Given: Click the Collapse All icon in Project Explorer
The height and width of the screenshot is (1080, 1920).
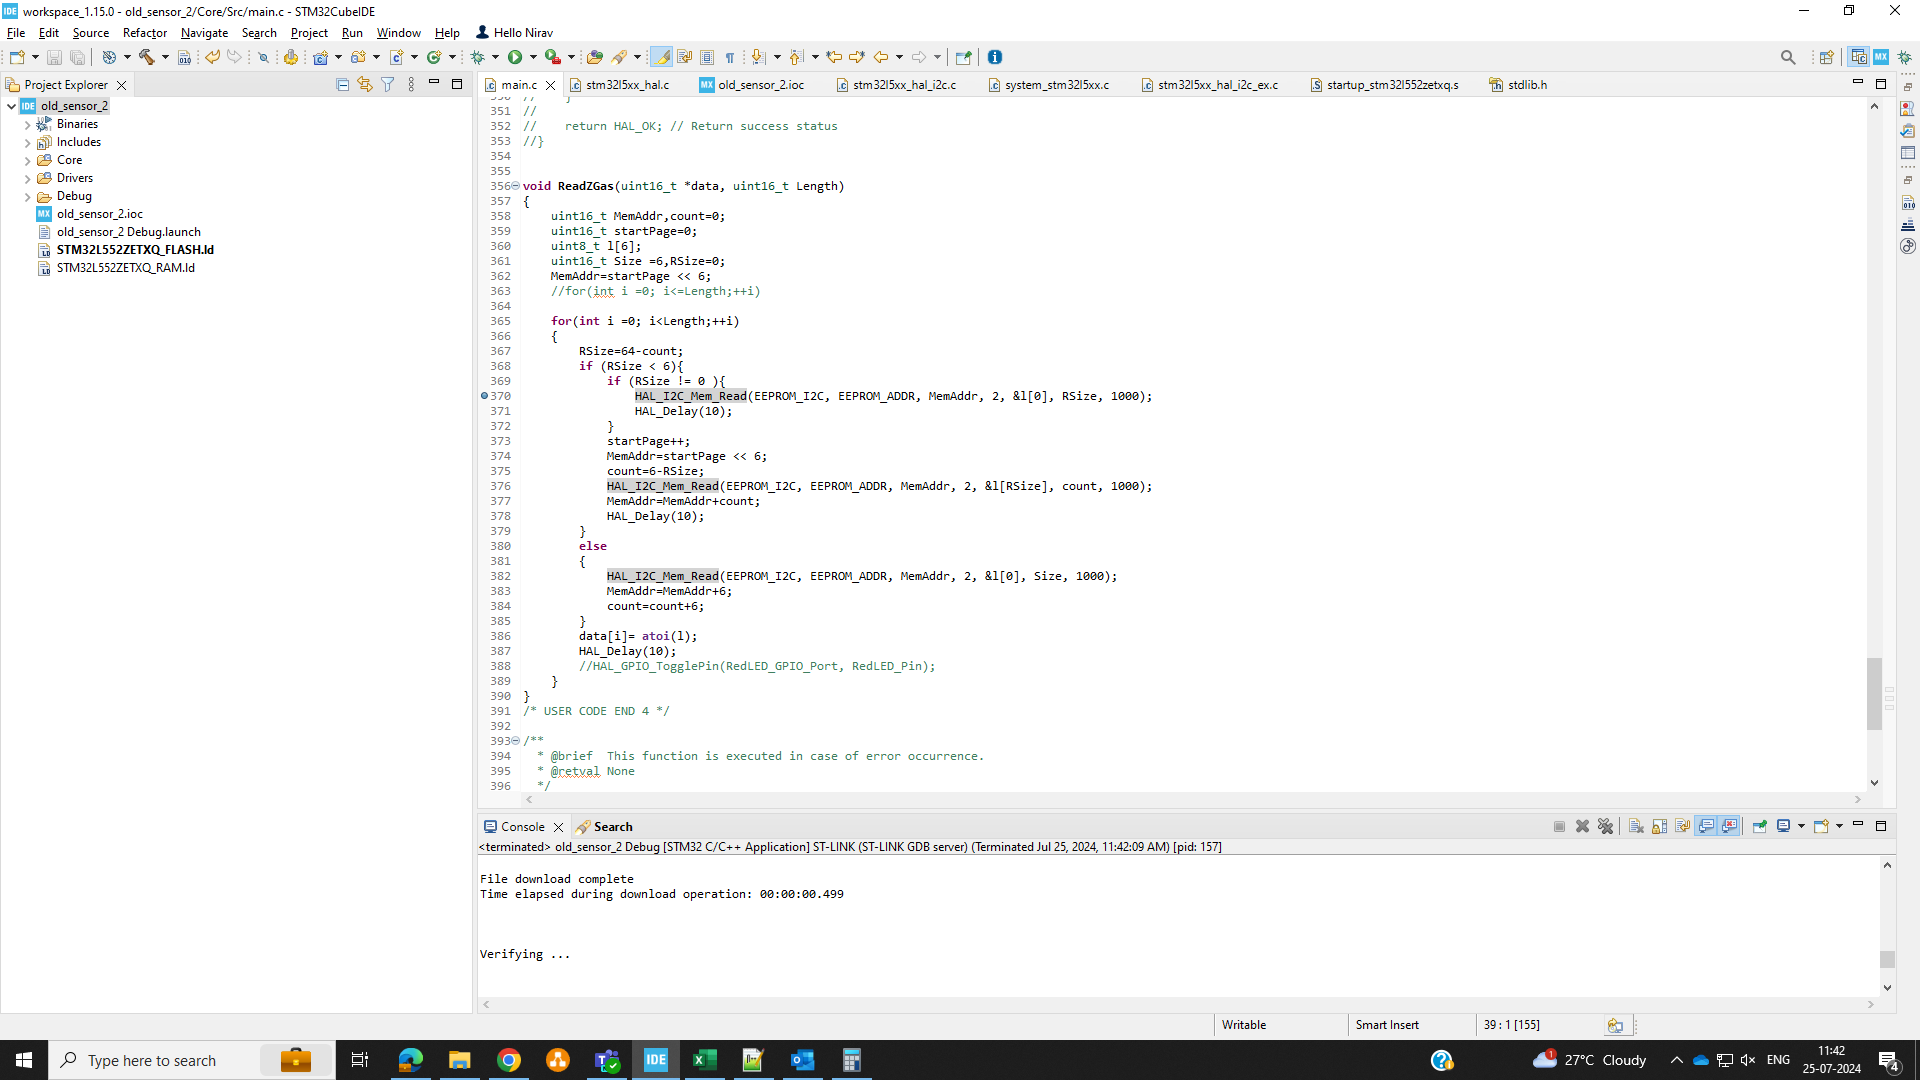Looking at the screenshot, I should click(342, 85).
